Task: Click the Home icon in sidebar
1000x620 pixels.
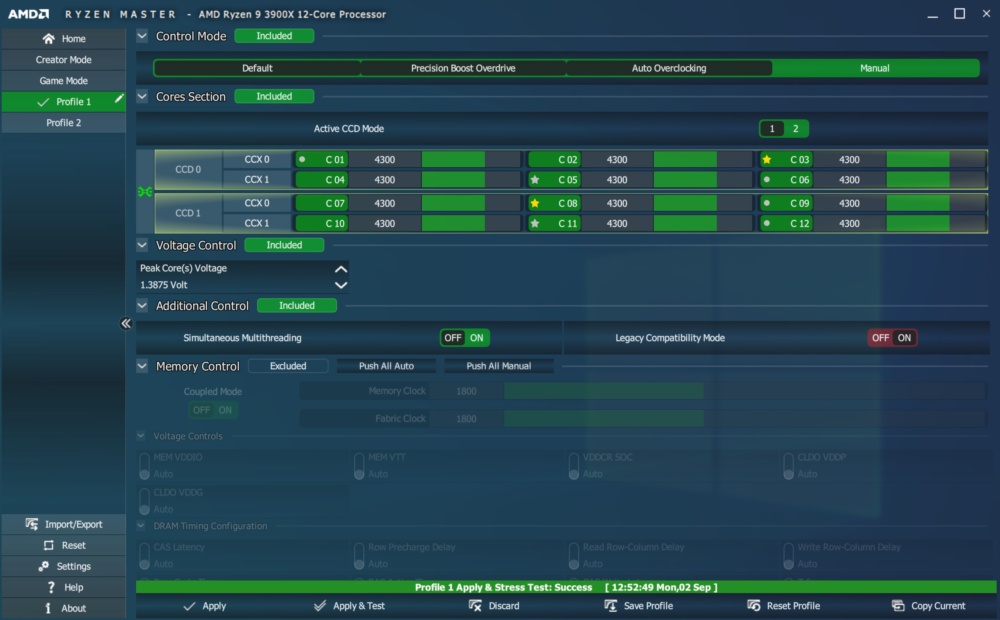Action: pyautogui.click(x=48, y=39)
